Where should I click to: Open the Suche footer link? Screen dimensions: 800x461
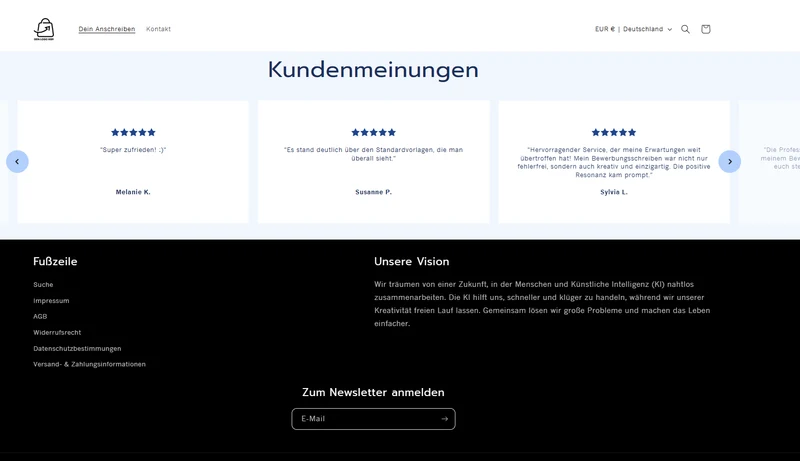[x=43, y=285]
